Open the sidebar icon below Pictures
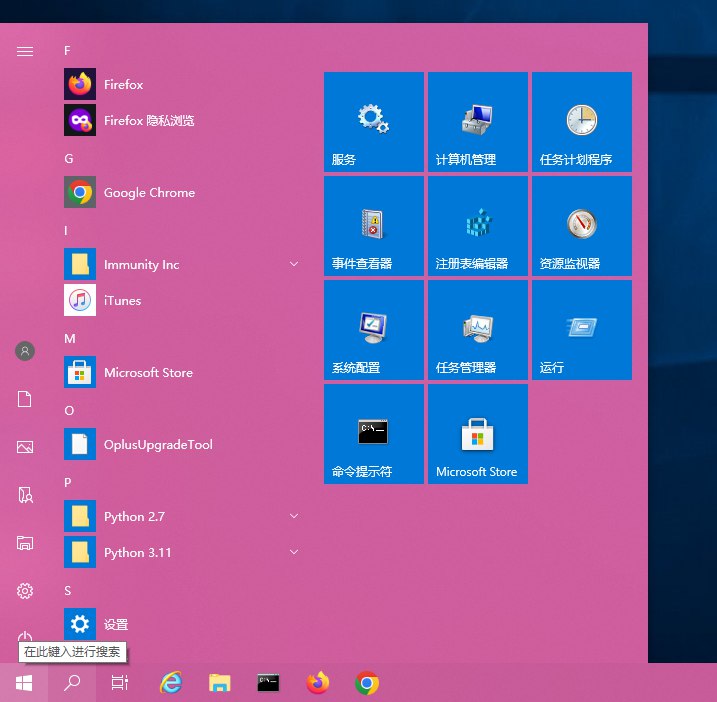 click(25, 495)
